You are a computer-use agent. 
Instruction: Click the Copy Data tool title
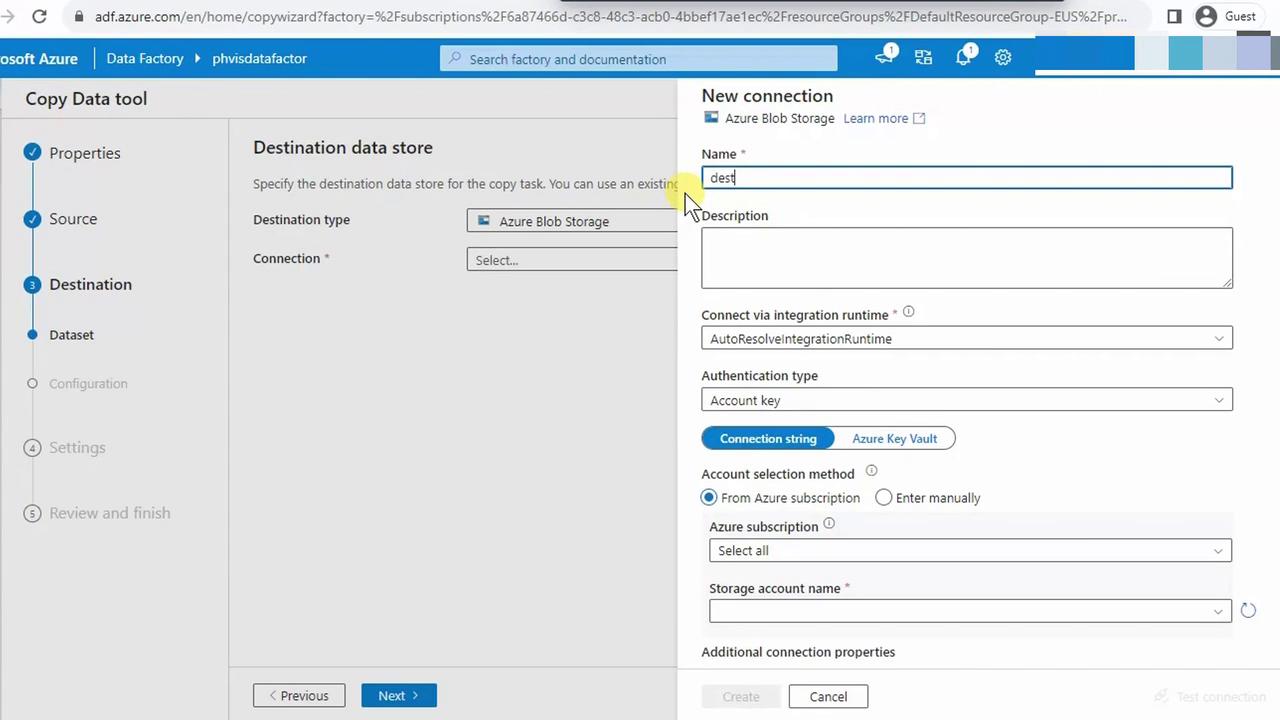click(x=86, y=98)
